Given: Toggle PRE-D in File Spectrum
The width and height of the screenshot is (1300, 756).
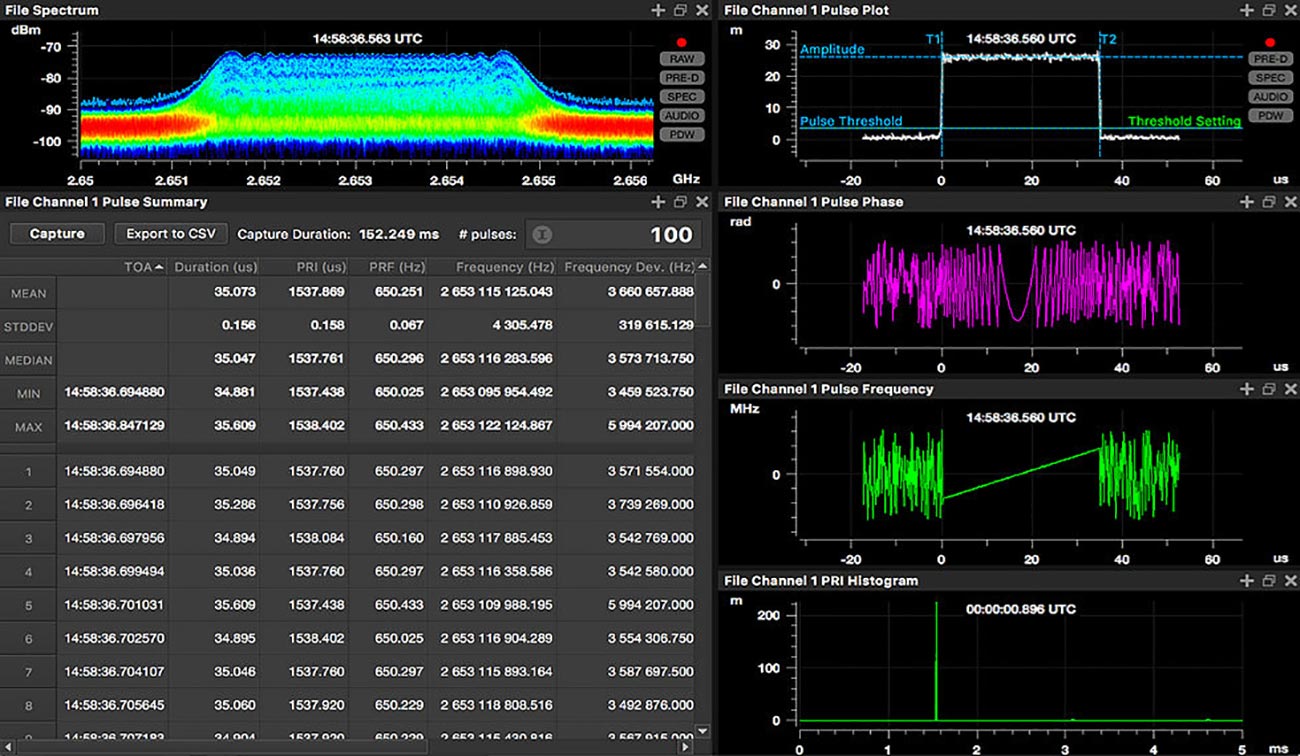Looking at the screenshot, I should [x=682, y=78].
